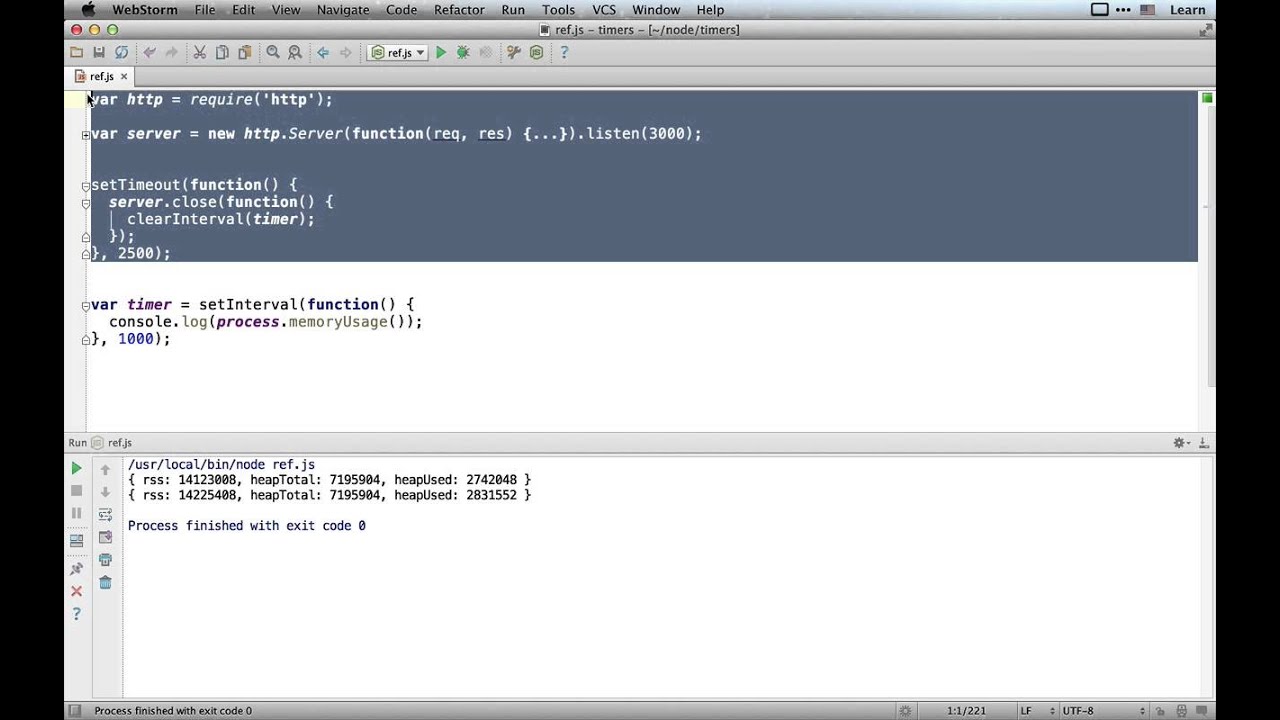Run ref.js with the green toolbar play button

[x=440, y=53]
